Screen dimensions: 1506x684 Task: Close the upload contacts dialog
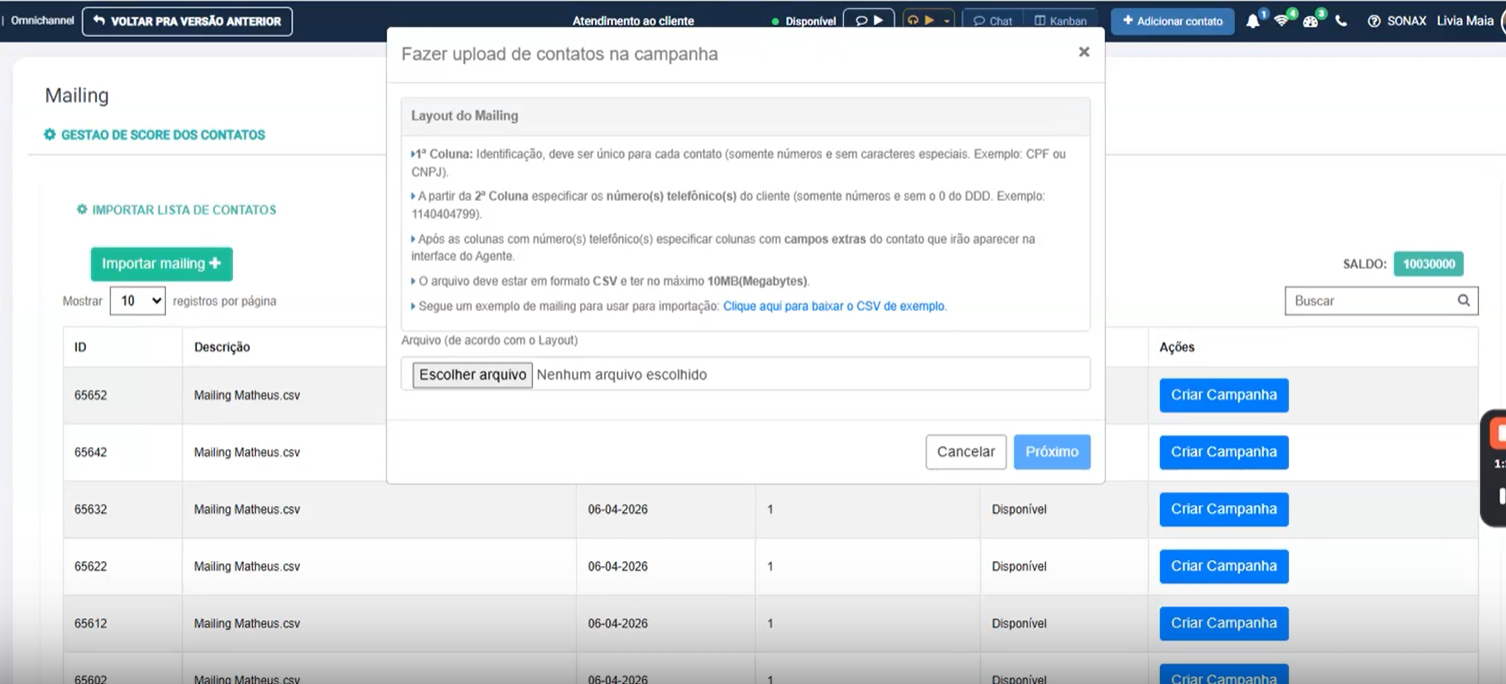point(1084,52)
